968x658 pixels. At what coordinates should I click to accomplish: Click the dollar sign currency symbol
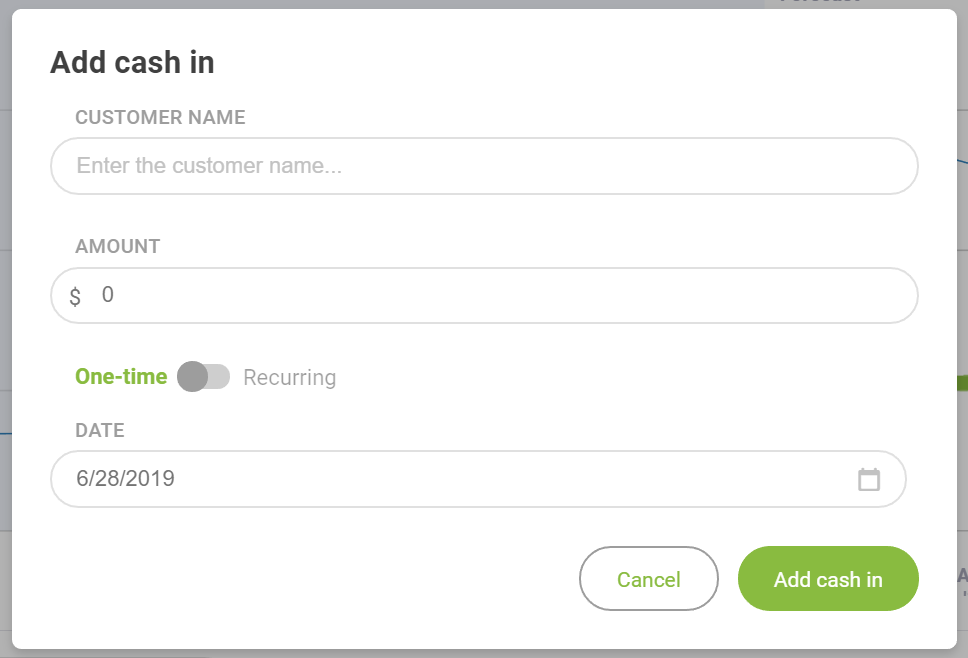pos(75,297)
